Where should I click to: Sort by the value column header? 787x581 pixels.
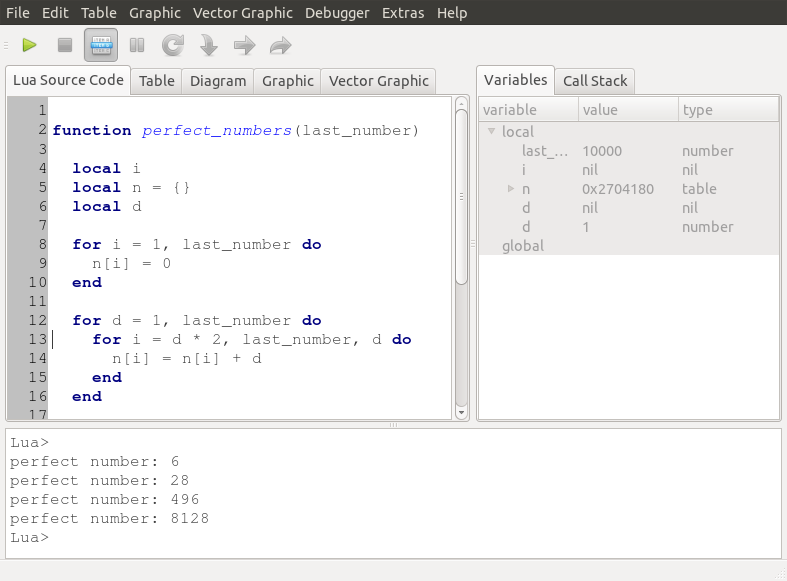tap(628, 109)
